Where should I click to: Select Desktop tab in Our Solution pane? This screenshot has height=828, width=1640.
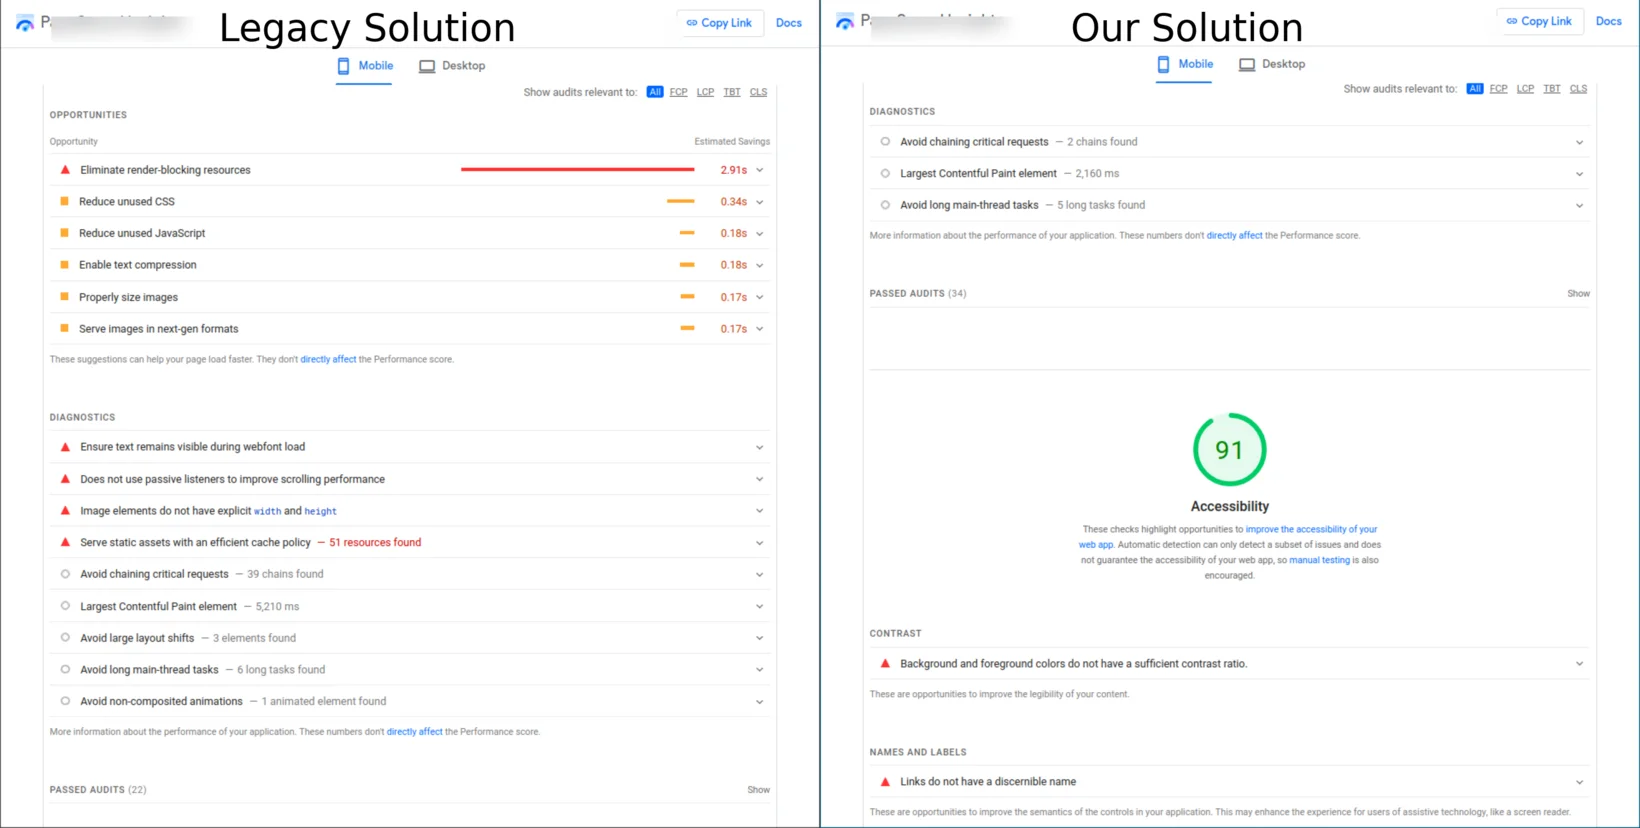click(1272, 64)
